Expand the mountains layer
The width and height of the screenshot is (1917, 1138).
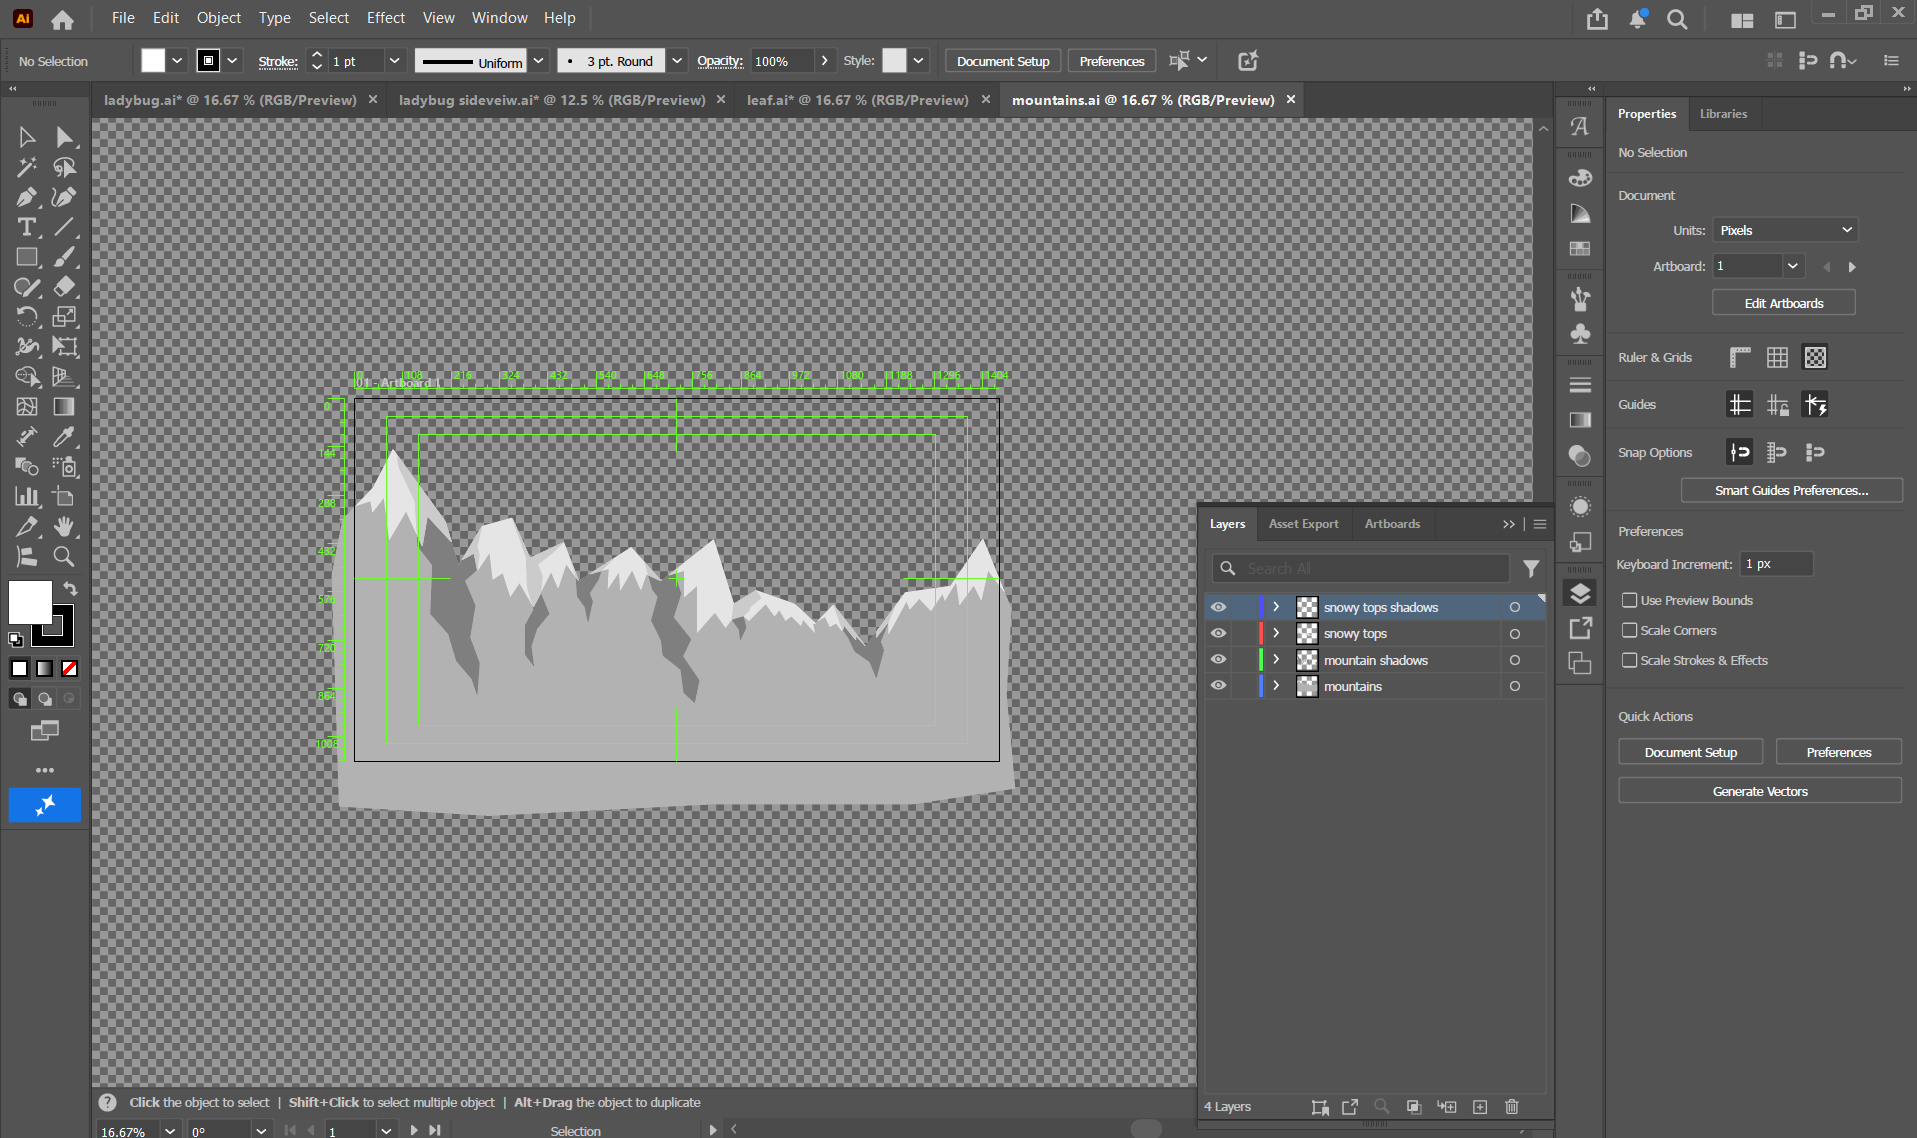pyautogui.click(x=1276, y=686)
